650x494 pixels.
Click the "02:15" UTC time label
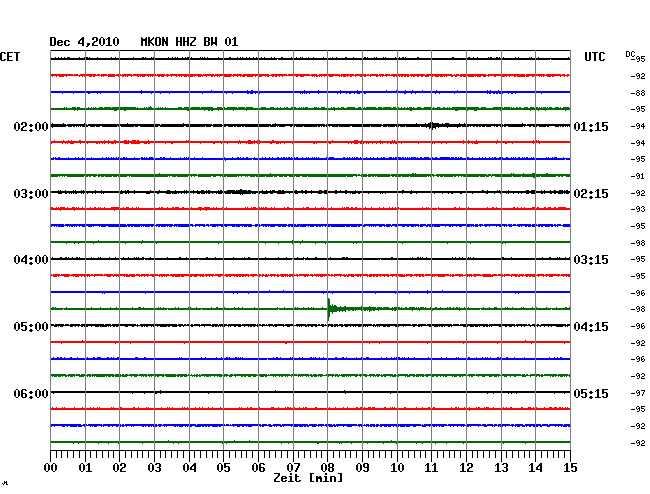pyautogui.click(x=591, y=194)
